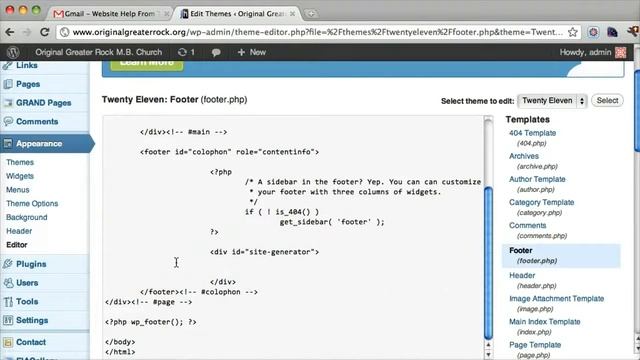
Task: Open the Comments template file
Action: click(527, 225)
